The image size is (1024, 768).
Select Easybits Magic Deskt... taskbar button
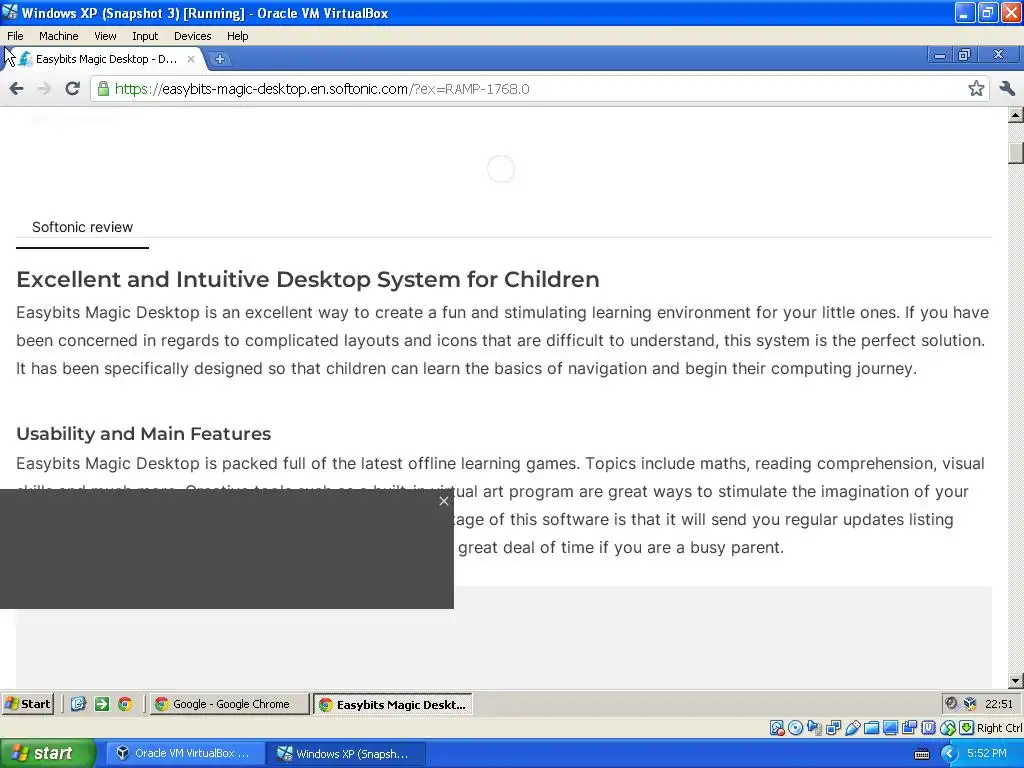392,704
